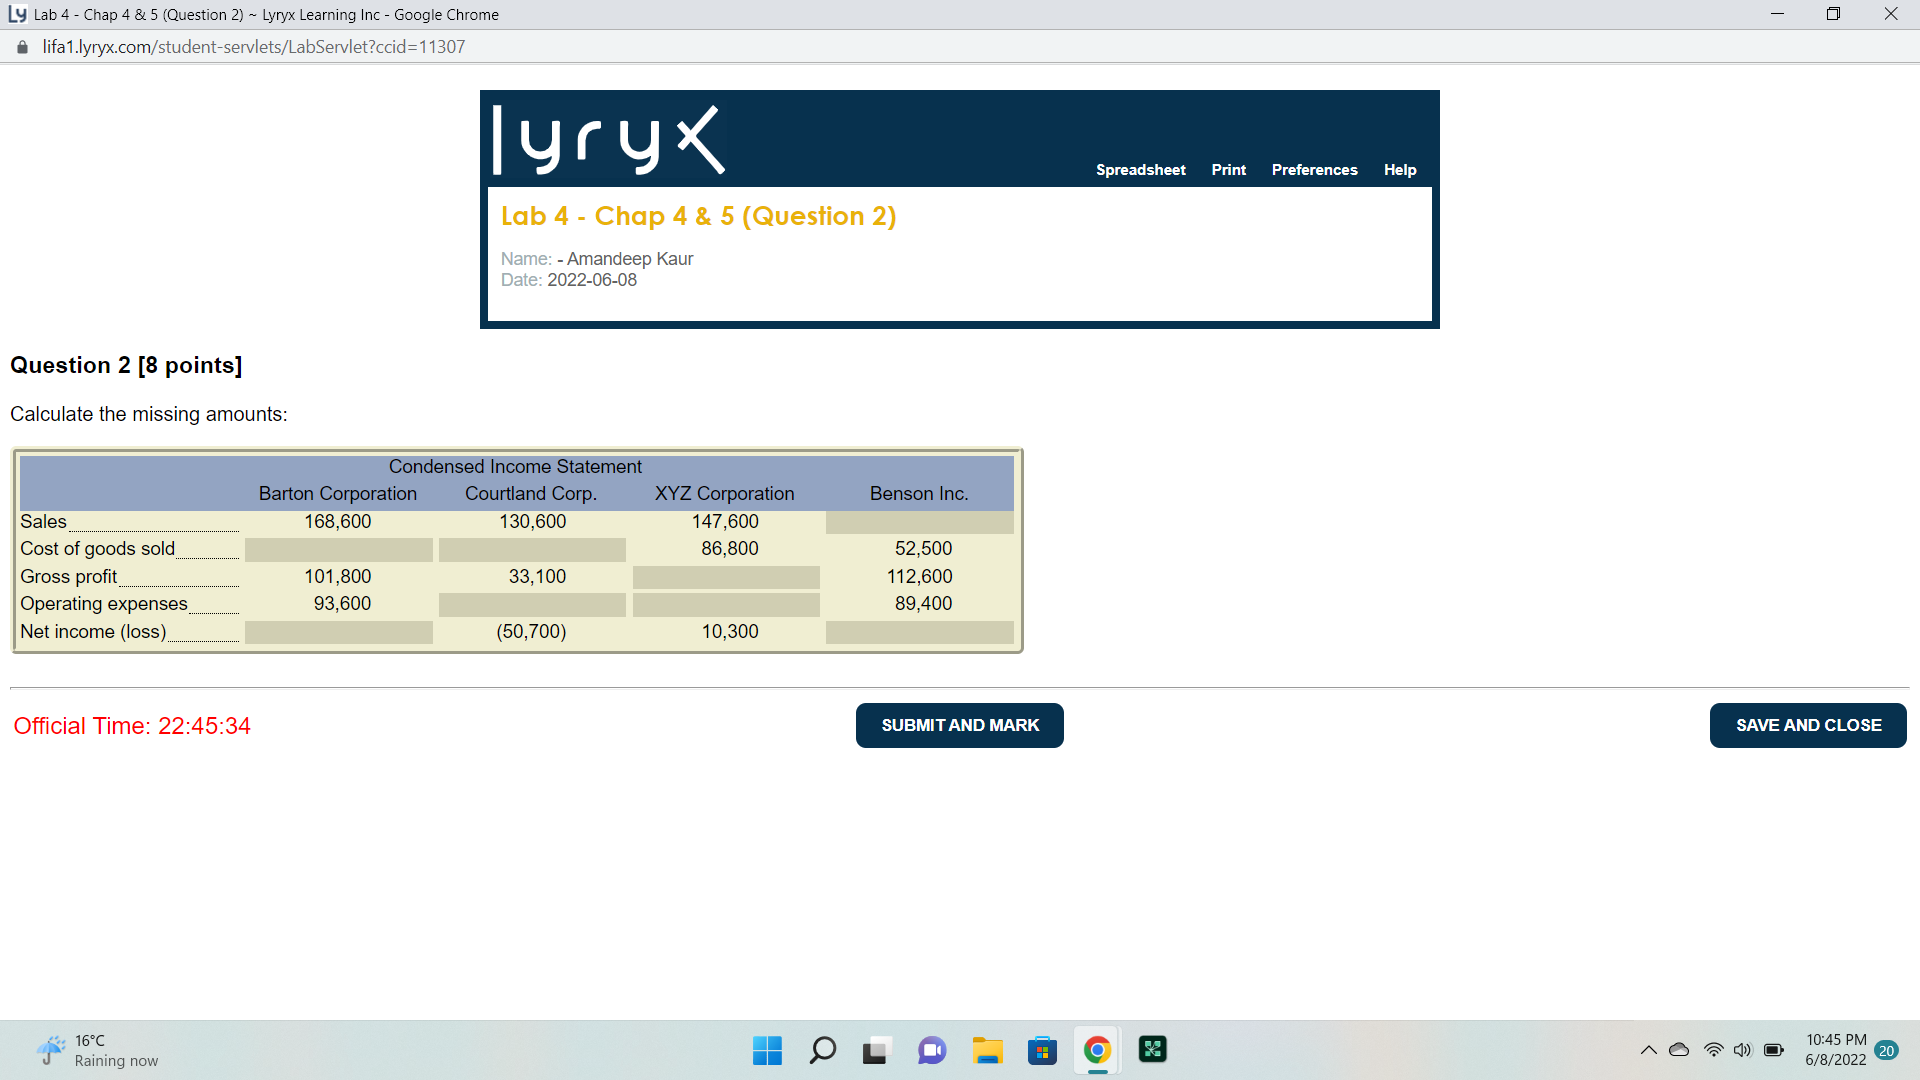Click Courtland Corp. operating expenses field
The height and width of the screenshot is (1080, 1920).
(x=532, y=604)
